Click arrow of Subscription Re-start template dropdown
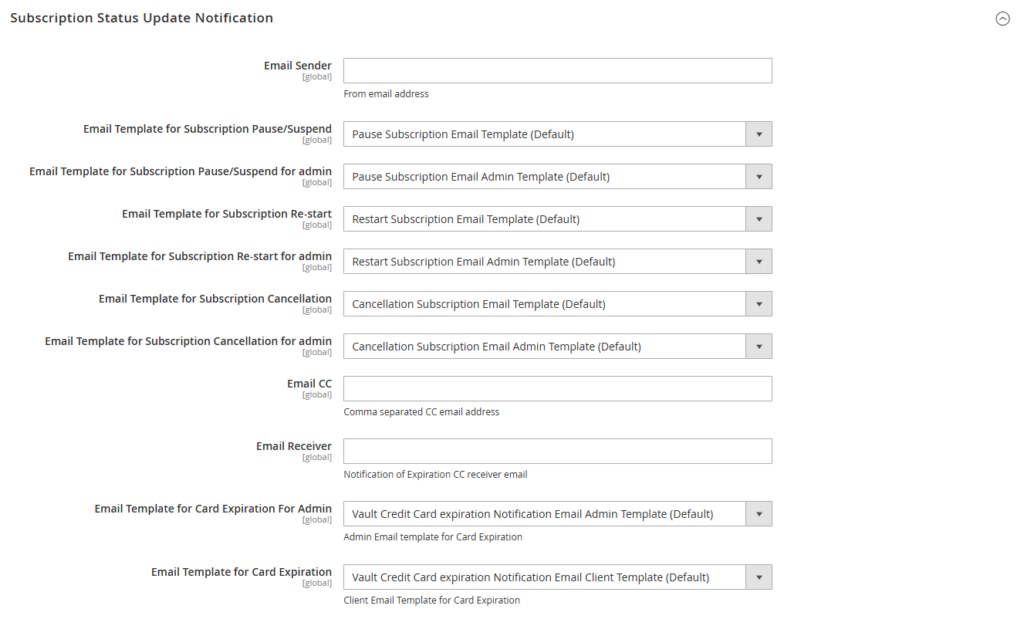 [759, 219]
